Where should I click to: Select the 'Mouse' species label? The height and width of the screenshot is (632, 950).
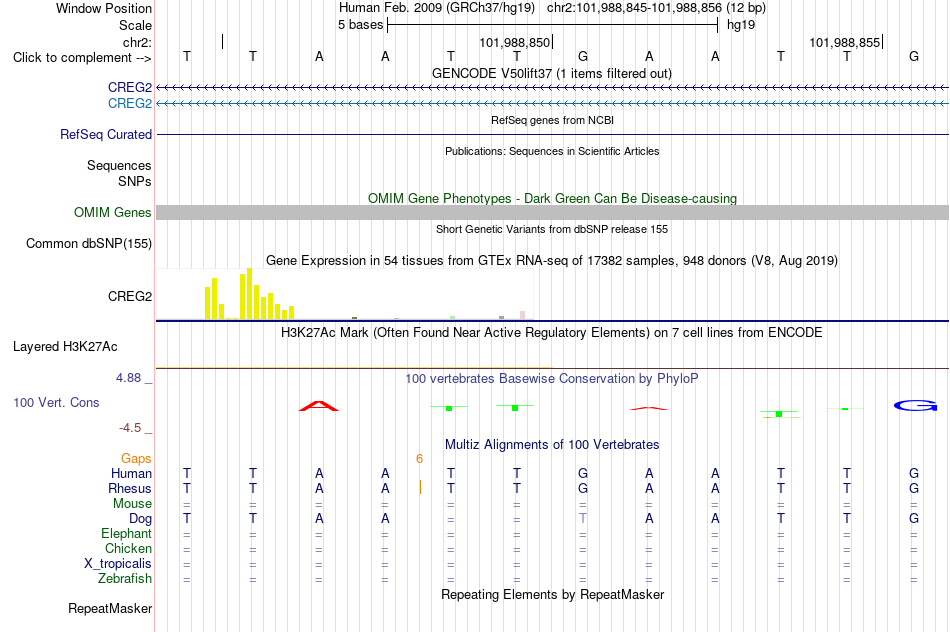pyautogui.click(x=132, y=504)
